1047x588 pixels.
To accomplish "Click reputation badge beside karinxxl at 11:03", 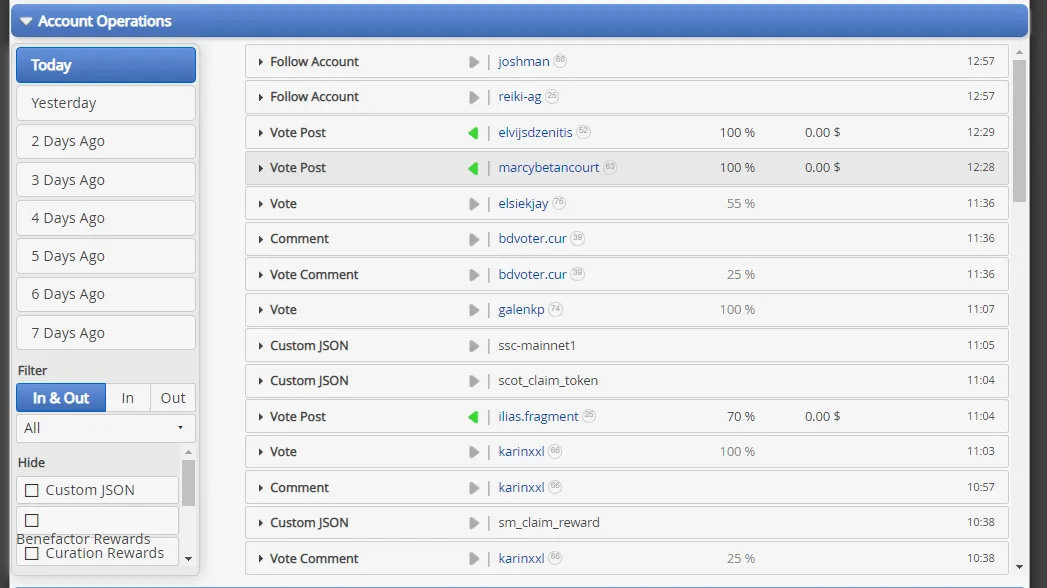I will 555,451.
